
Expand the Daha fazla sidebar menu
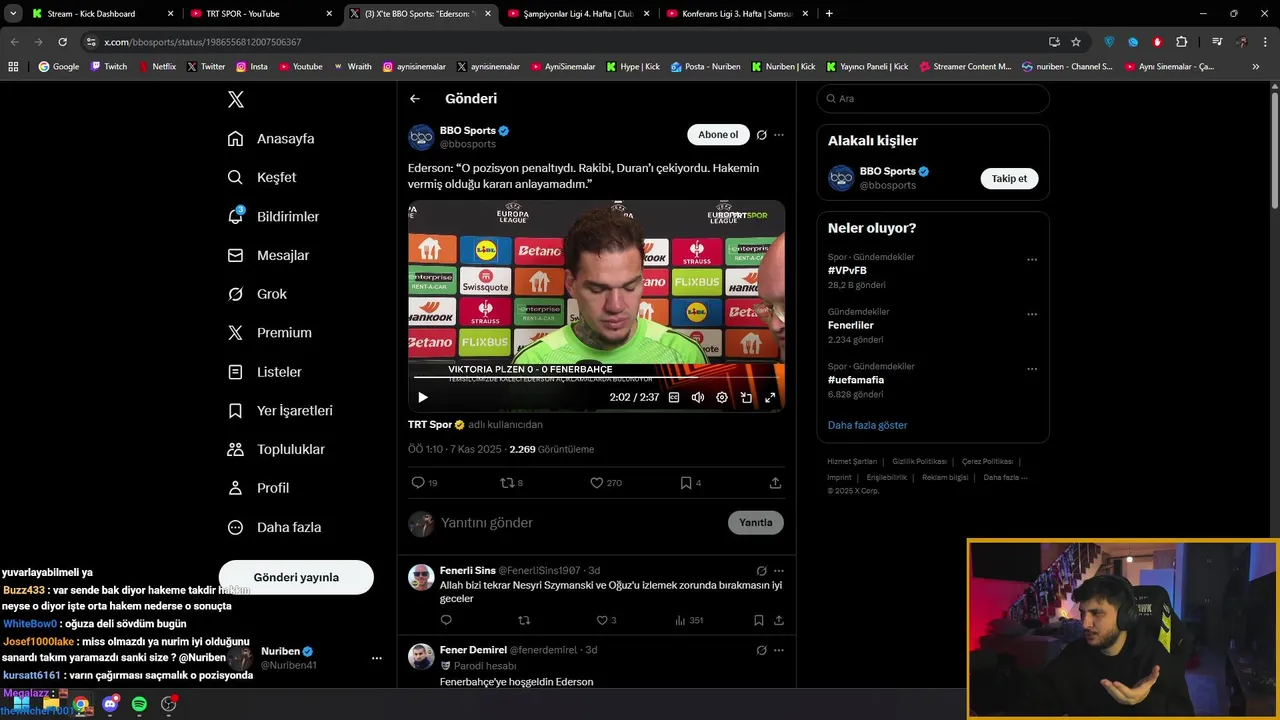(x=274, y=527)
